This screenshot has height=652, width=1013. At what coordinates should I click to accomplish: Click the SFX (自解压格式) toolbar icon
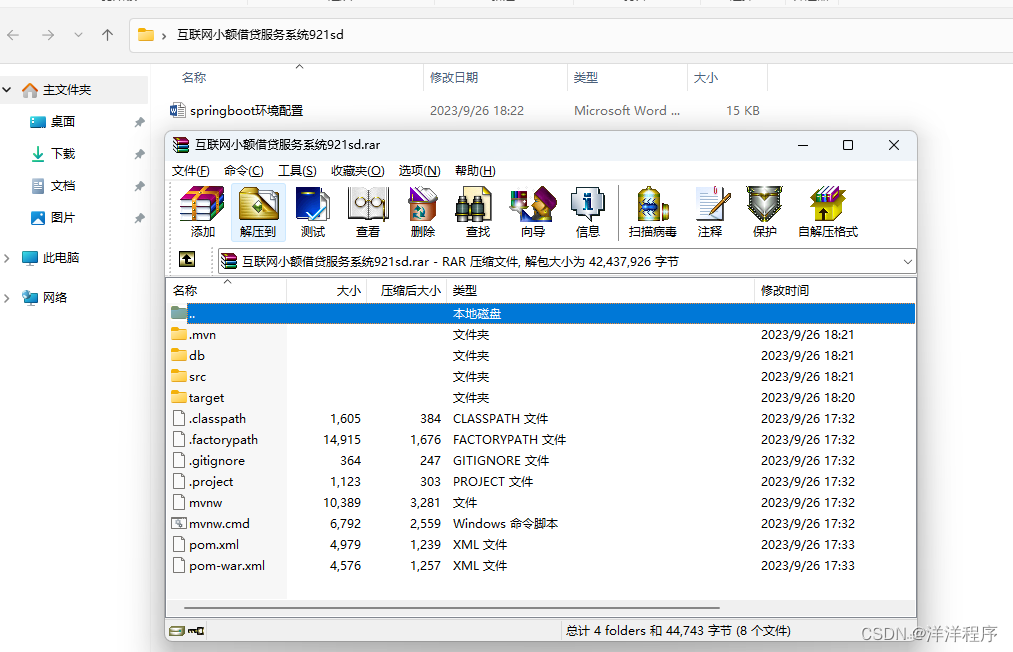pyautogui.click(x=828, y=212)
